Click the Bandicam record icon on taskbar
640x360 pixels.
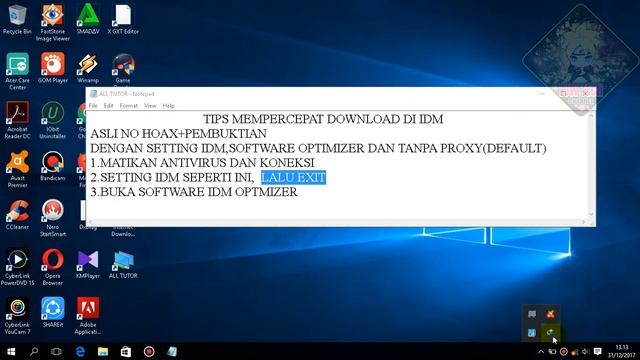coord(149,351)
